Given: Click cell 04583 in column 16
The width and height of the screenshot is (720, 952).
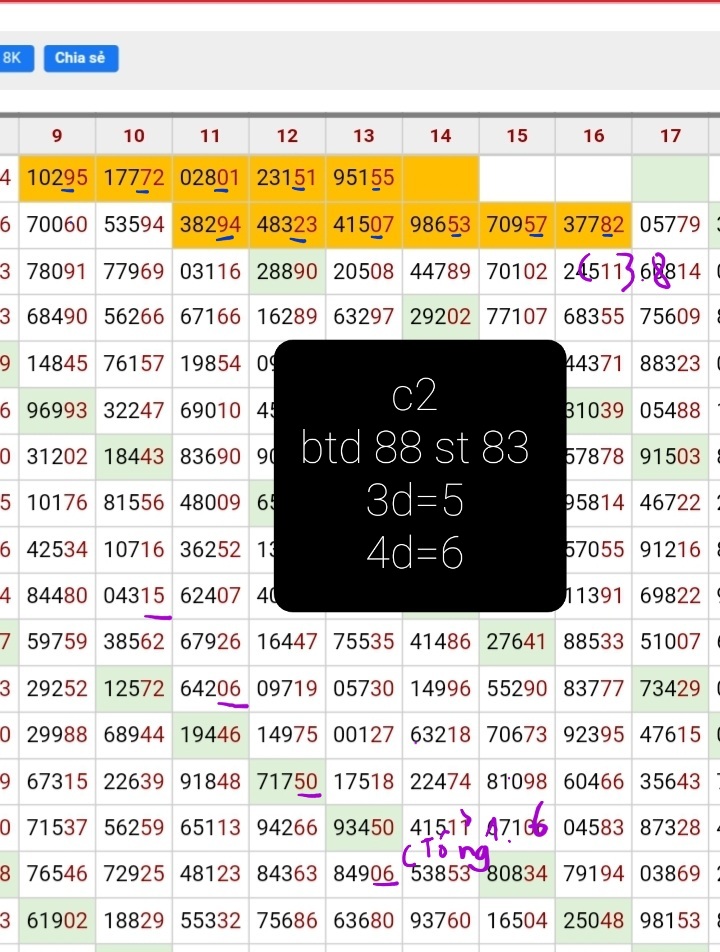Looking at the screenshot, I should [593, 828].
